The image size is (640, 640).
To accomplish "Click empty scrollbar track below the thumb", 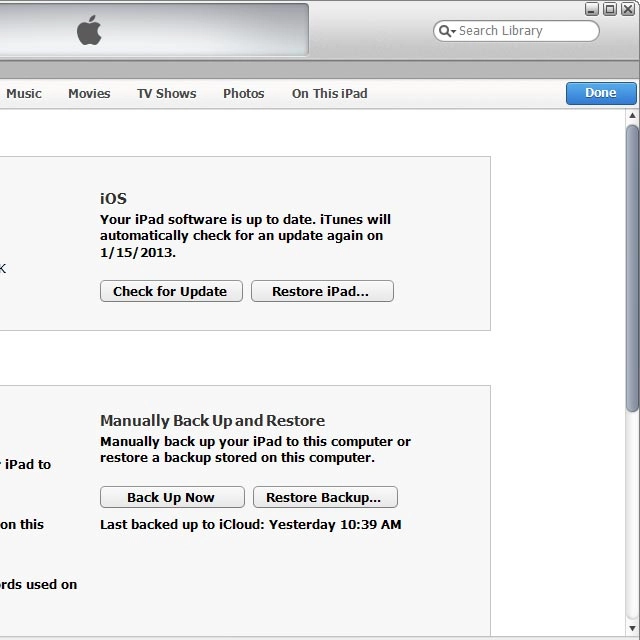I will (x=632, y=520).
